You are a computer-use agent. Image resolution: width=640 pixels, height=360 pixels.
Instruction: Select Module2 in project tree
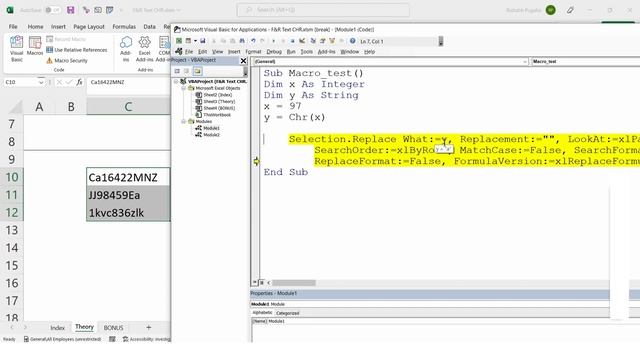pyautogui.click(x=211, y=134)
